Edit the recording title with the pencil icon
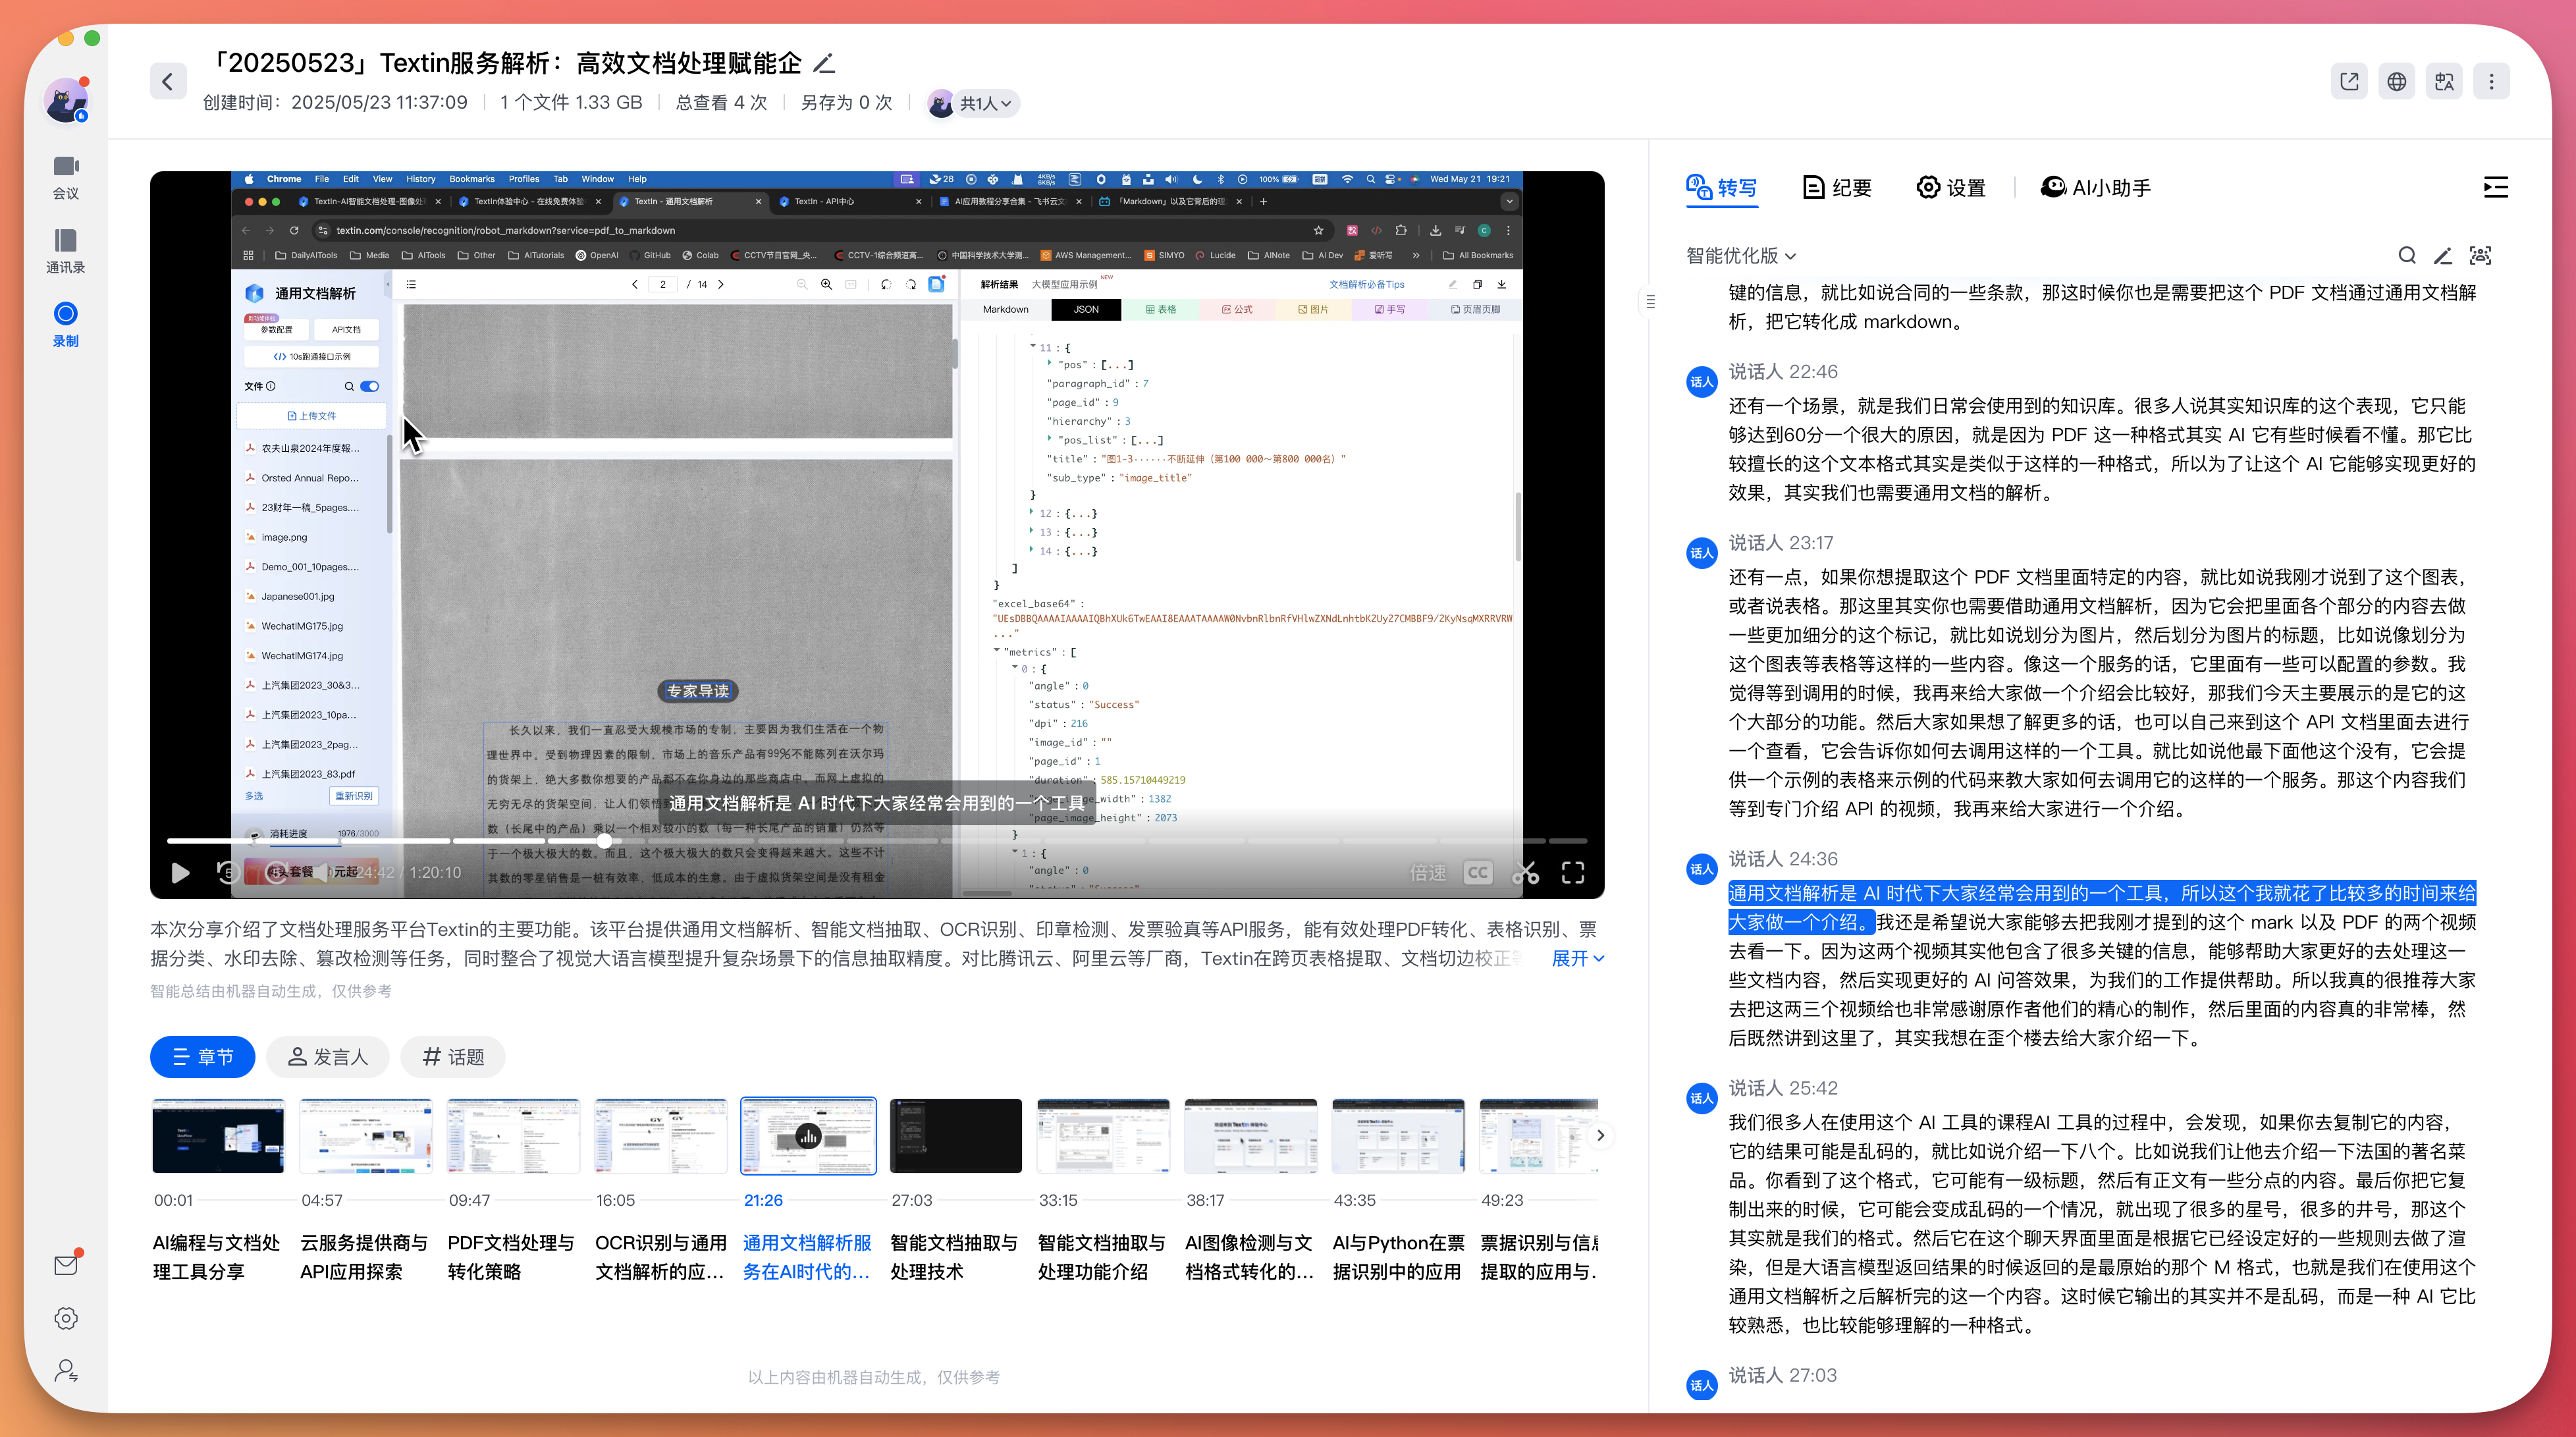 [824, 63]
